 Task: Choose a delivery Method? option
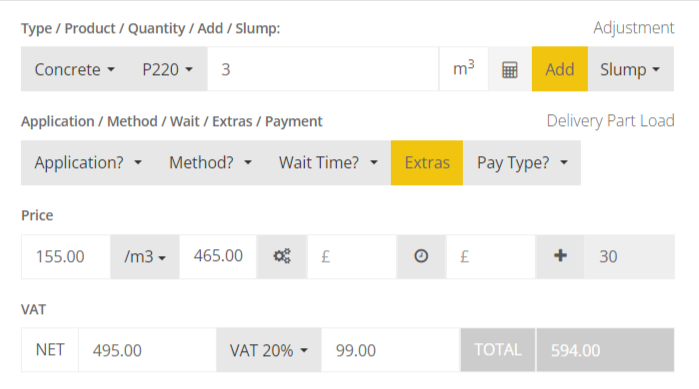click(210, 163)
